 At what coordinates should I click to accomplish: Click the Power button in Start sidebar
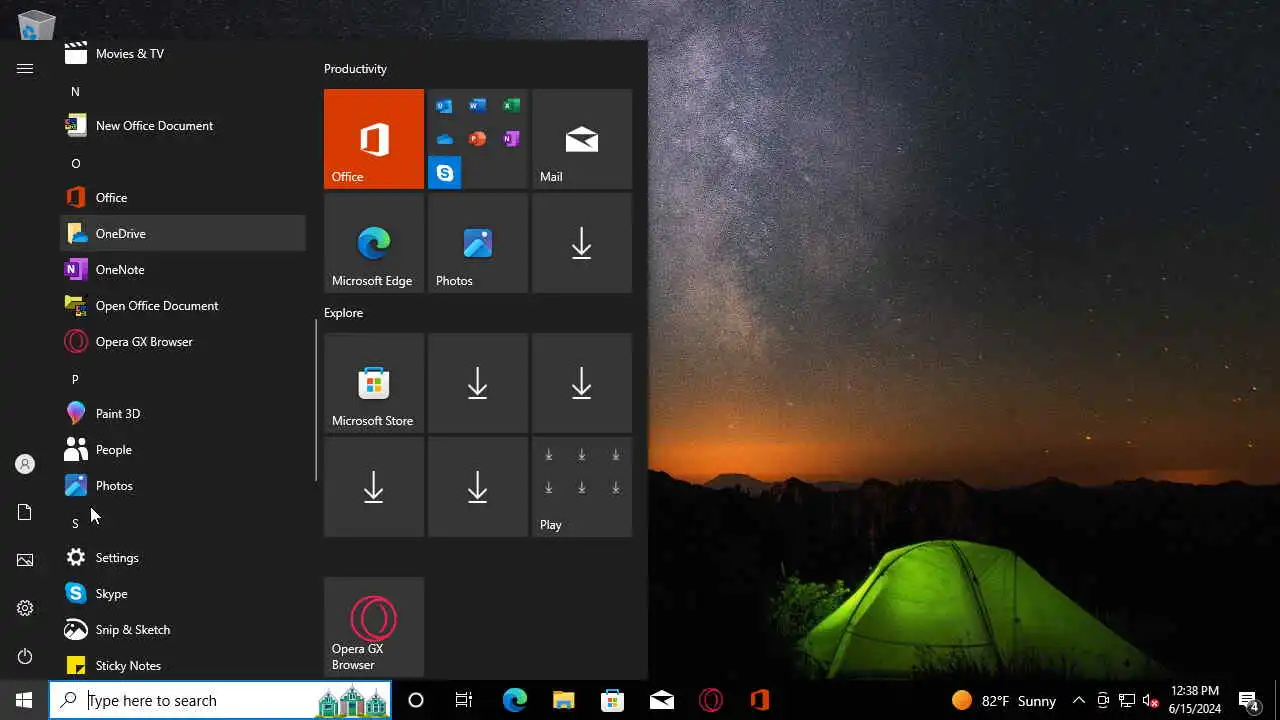(x=25, y=656)
